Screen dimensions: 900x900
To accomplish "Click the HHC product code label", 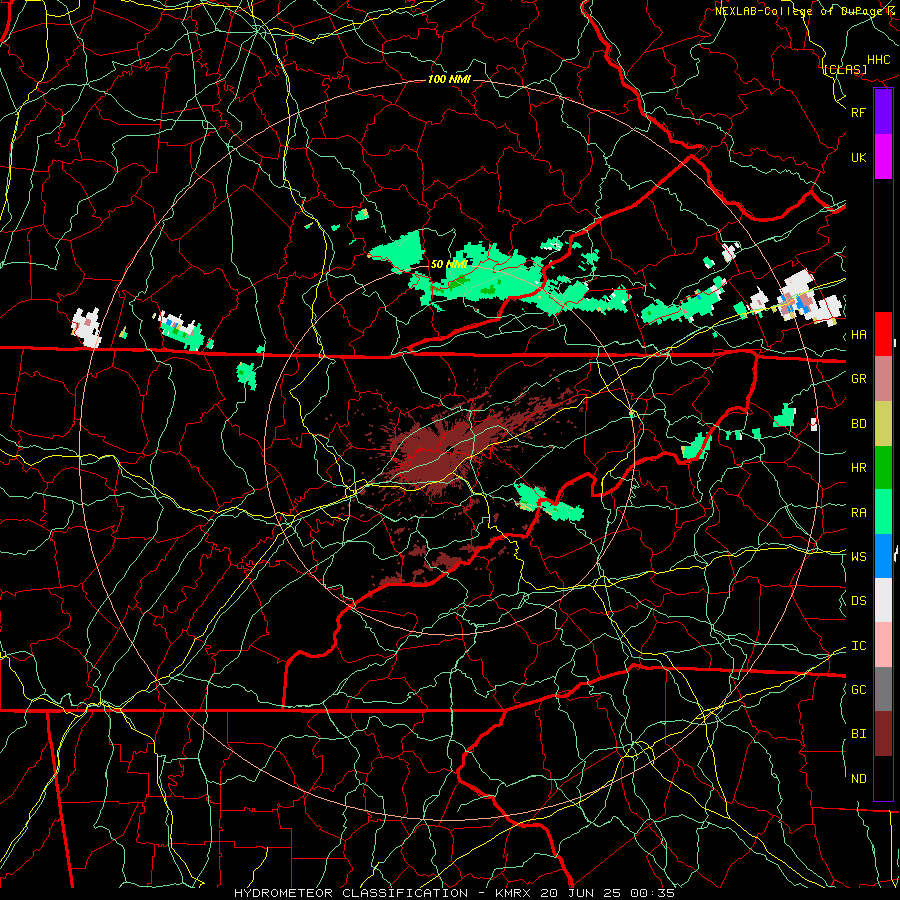I will (x=878, y=60).
